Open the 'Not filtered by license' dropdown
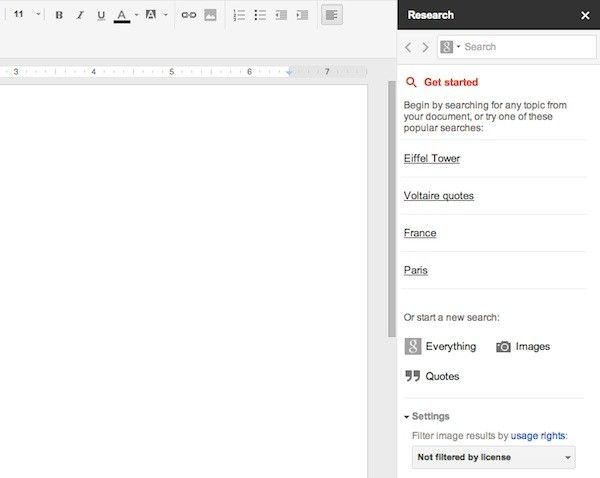 [x=493, y=457]
